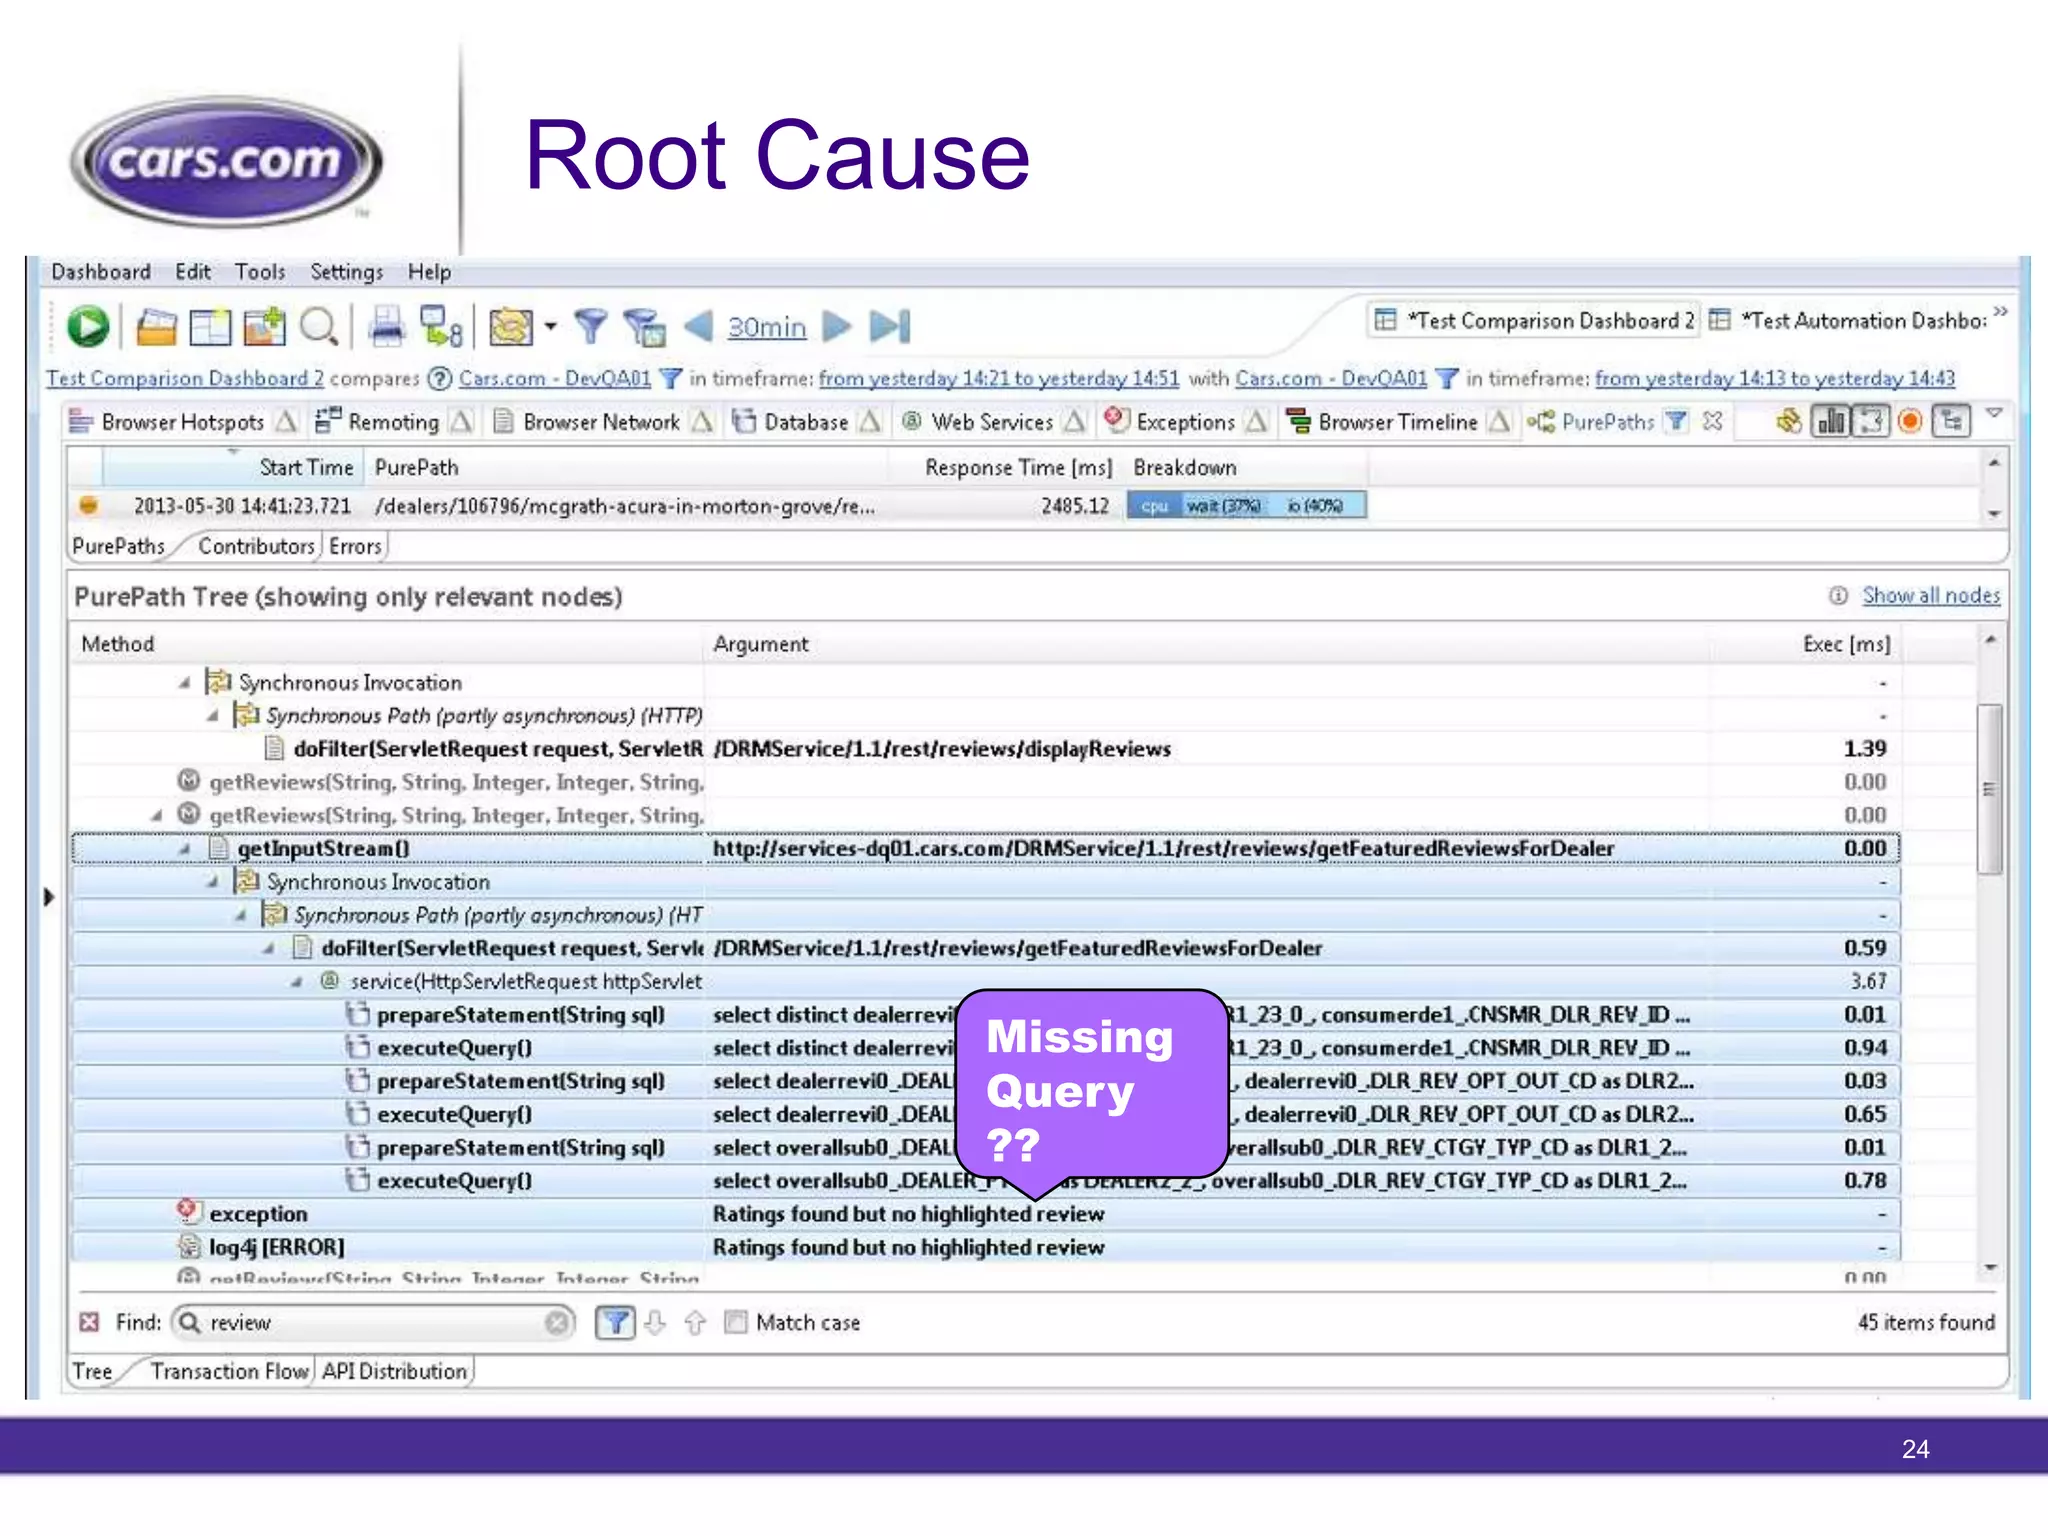2048x1536 pixels.
Task: Click Show all nodes link
Action: [x=1931, y=596]
